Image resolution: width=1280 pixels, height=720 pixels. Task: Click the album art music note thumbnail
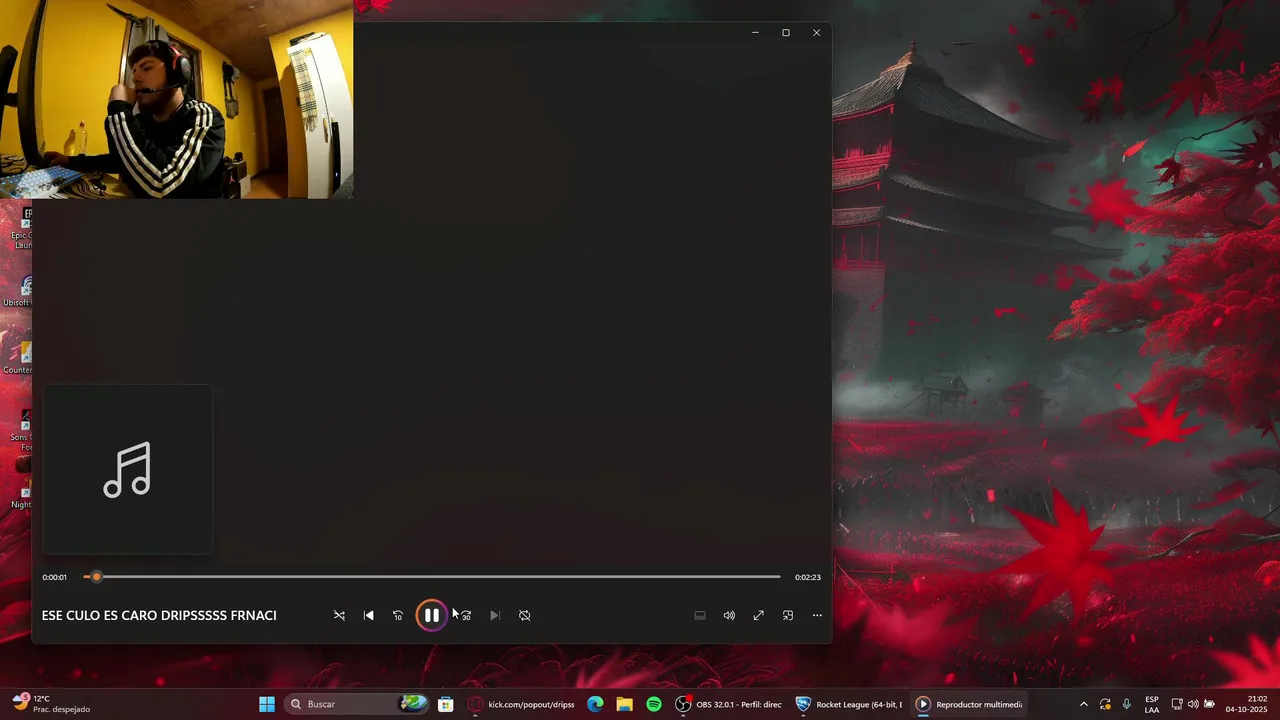click(127, 469)
